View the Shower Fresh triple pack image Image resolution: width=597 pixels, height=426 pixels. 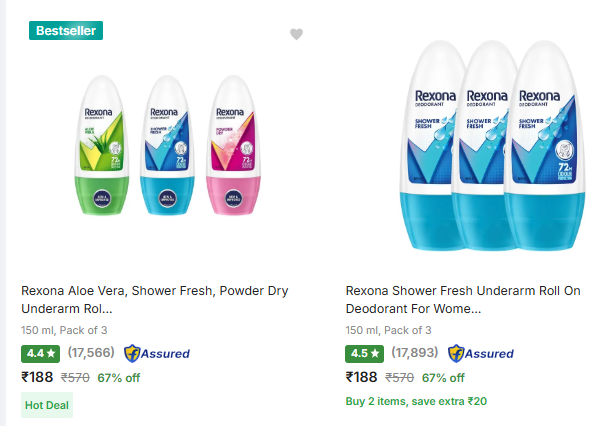pos(492,145)
